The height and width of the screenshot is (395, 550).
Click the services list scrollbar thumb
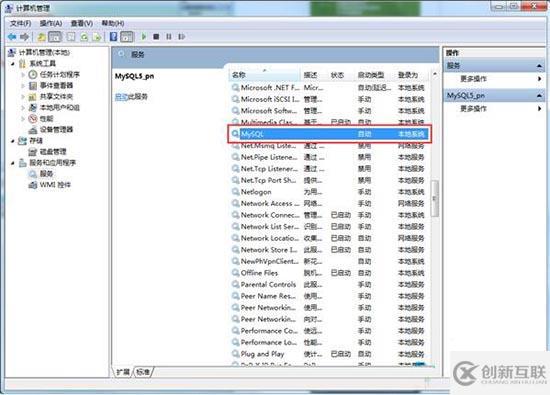coord(435,199)
